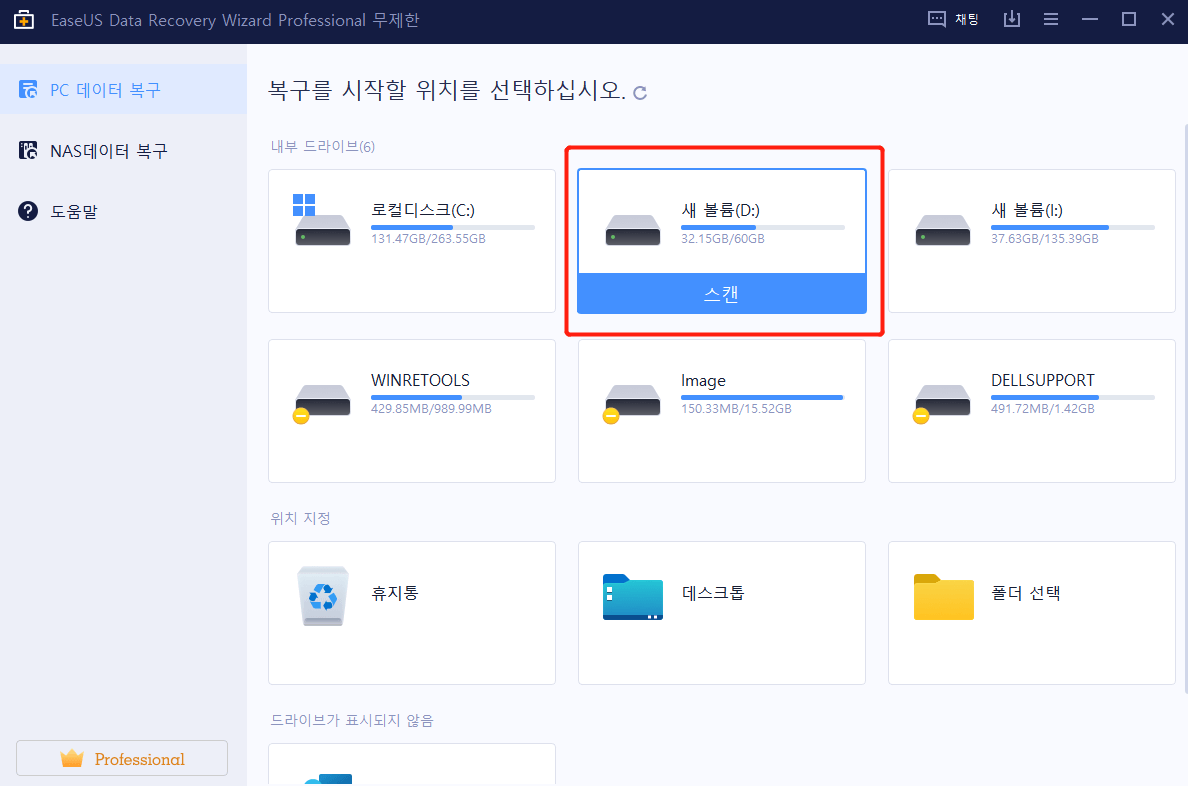
Task: Click the Image partition drive icon
Action: click(x=631, y=402)
